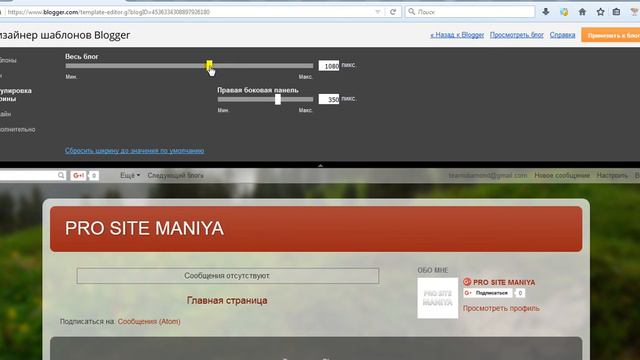
Task: Reset widths with Сбросить ширину link
Action: (x=134, y=151)
